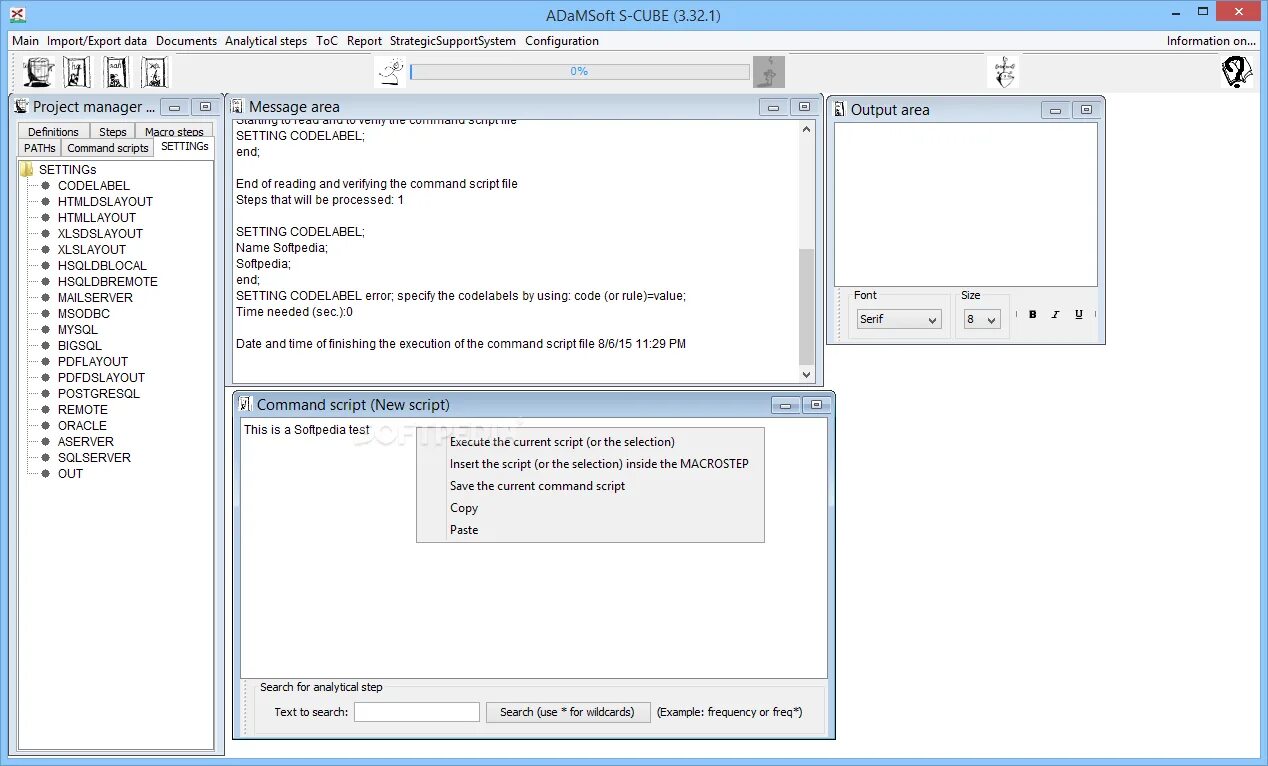Click the Message area scroll up arrow
The height and width of the screenshot is (766, 1268).
pyautogui.click(x=807, y=130)
